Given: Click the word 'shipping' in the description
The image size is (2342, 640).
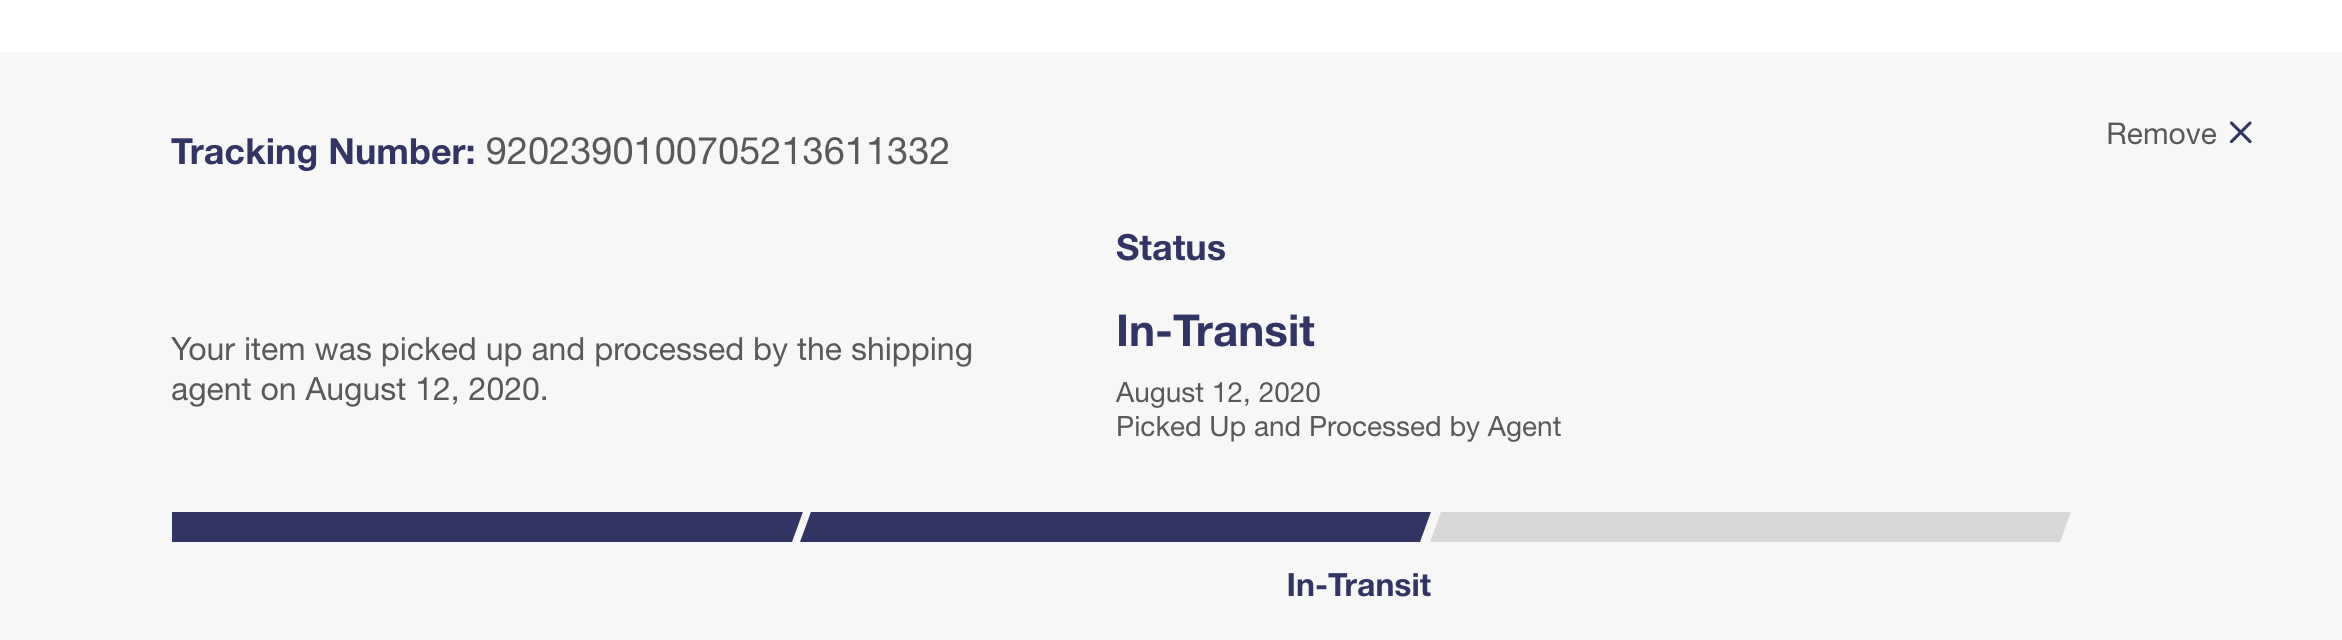Looking at the screenshot, I should [911, 350].
